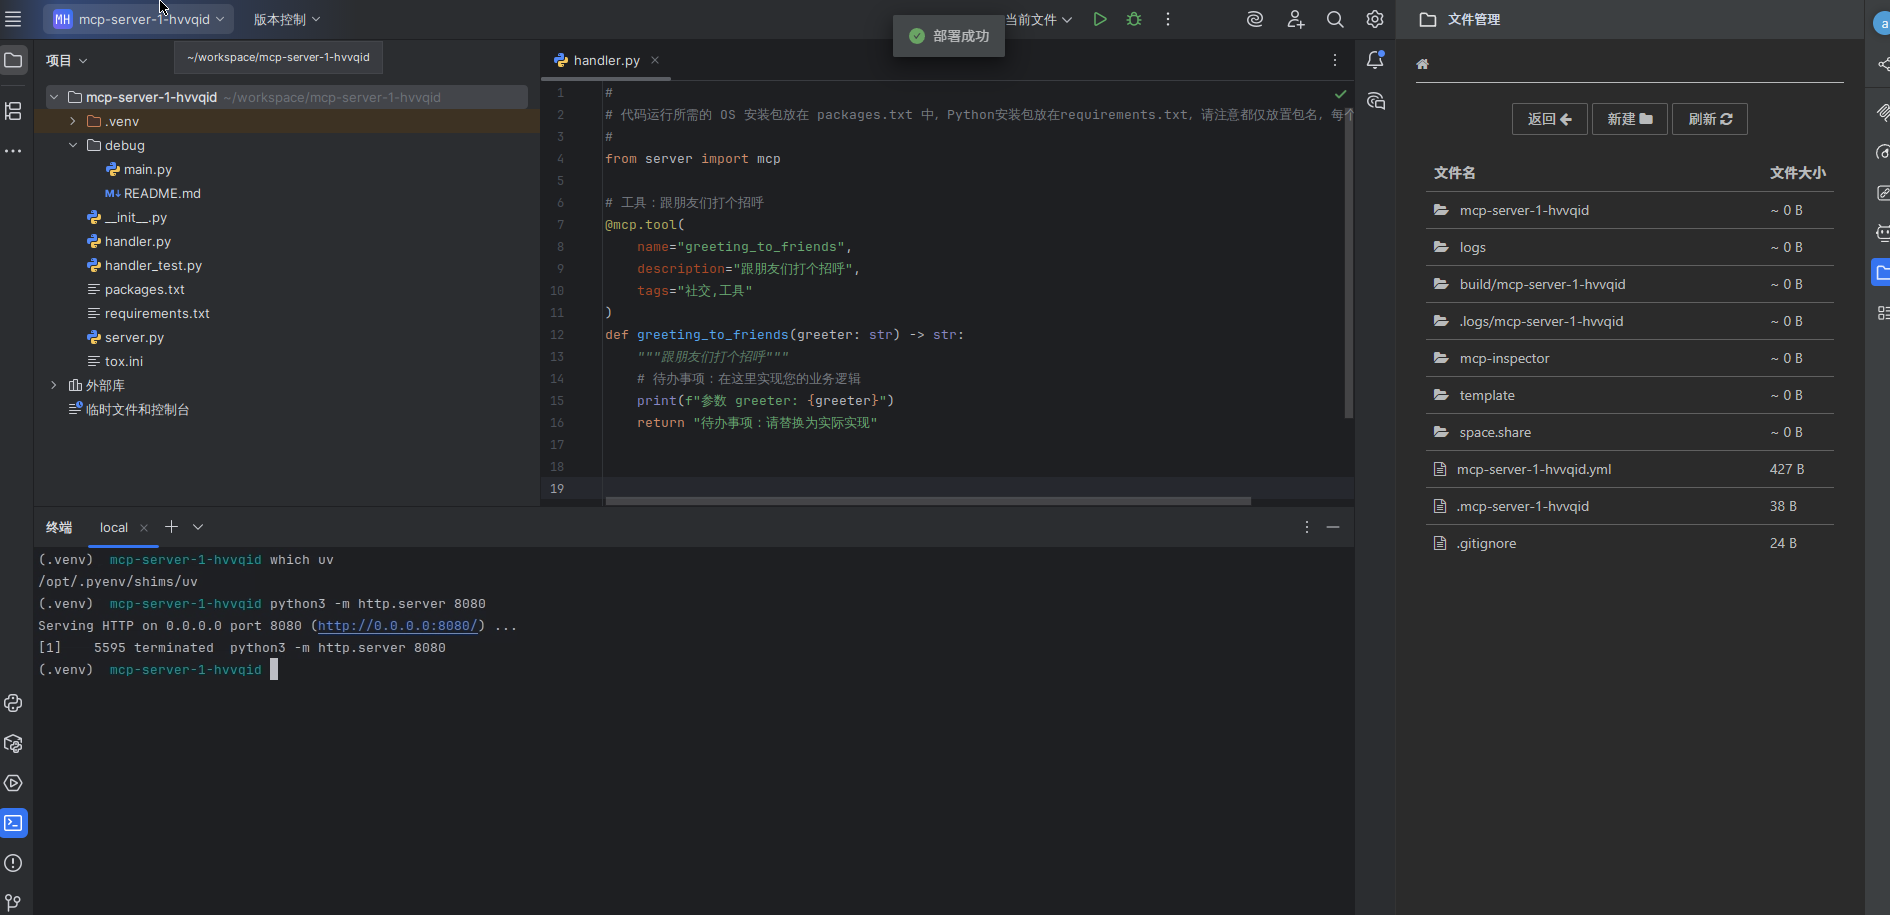
Task: Expand the 外部库 node
Action: (x=54, y=385)
